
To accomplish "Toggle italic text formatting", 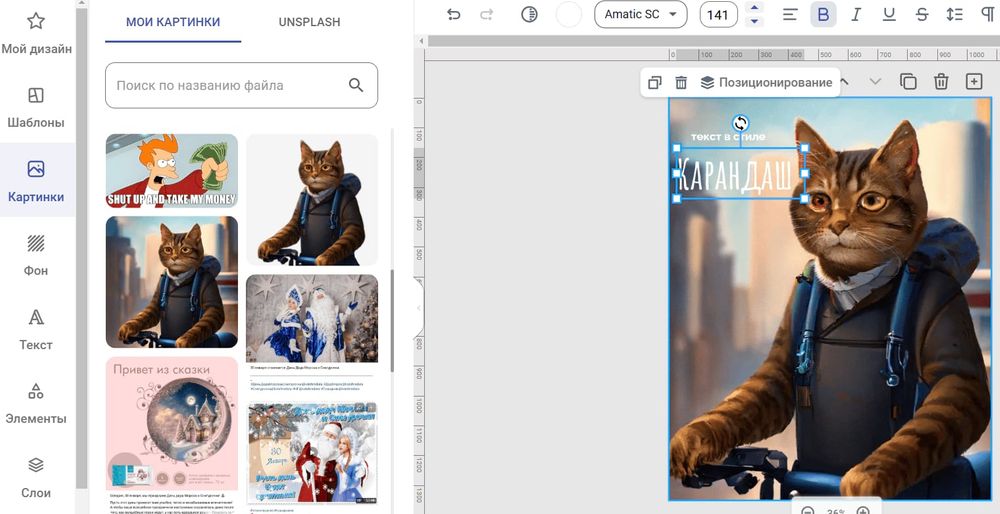I will tap(856, 14).
